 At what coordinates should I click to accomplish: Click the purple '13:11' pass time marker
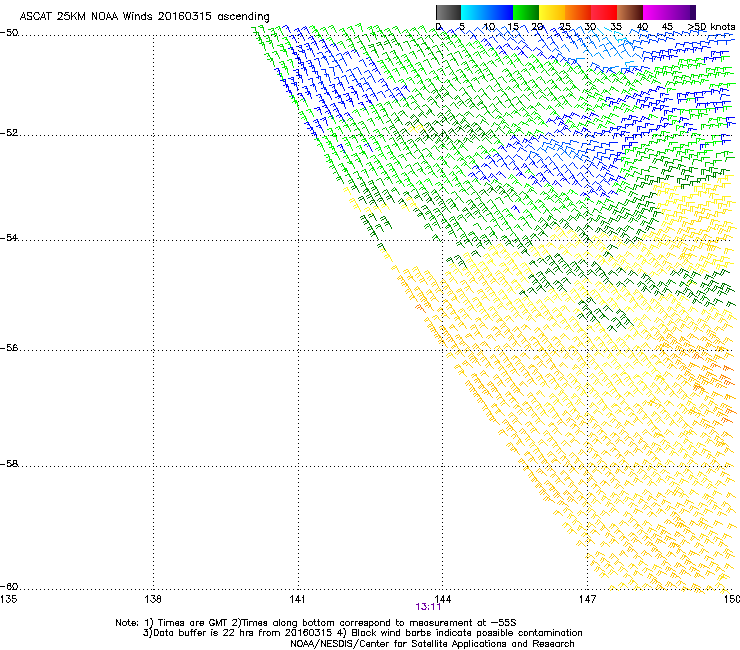[428, 607]
